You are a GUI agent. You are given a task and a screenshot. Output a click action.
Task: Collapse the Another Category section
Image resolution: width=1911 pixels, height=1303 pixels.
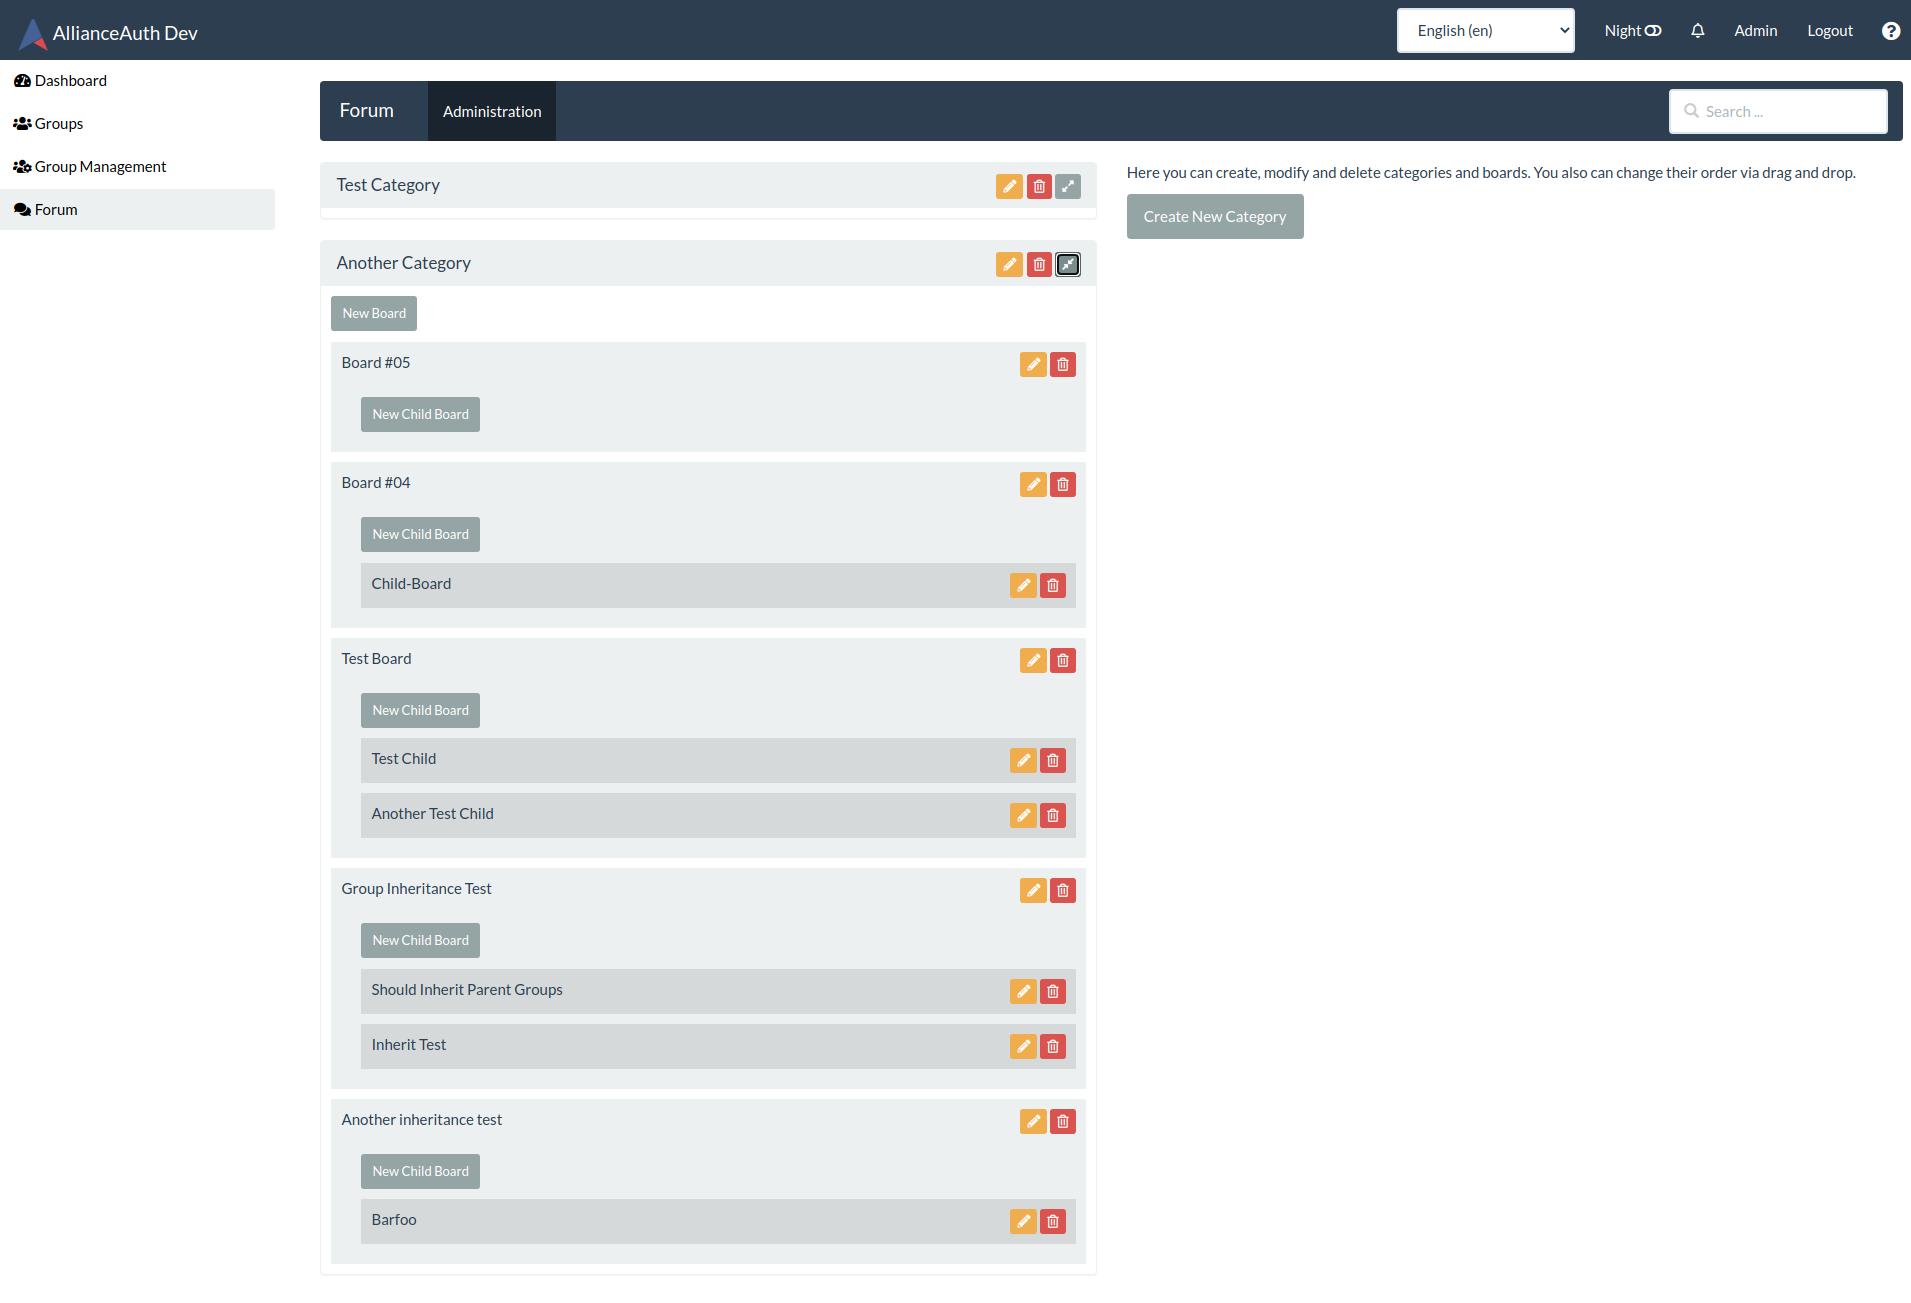1067,264
